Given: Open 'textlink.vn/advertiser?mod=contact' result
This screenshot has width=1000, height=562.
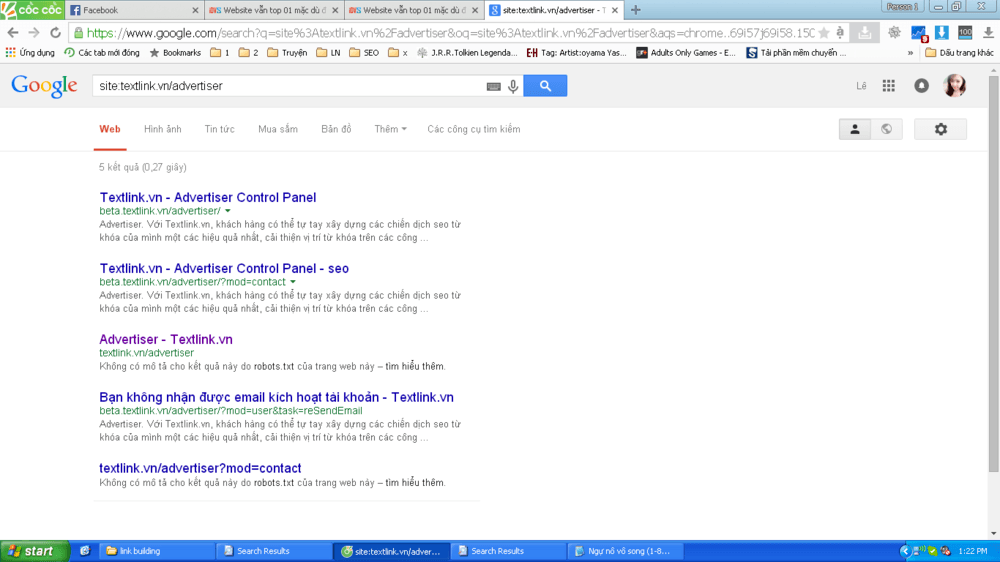Looking at the screenshot, I should [200, 468].
